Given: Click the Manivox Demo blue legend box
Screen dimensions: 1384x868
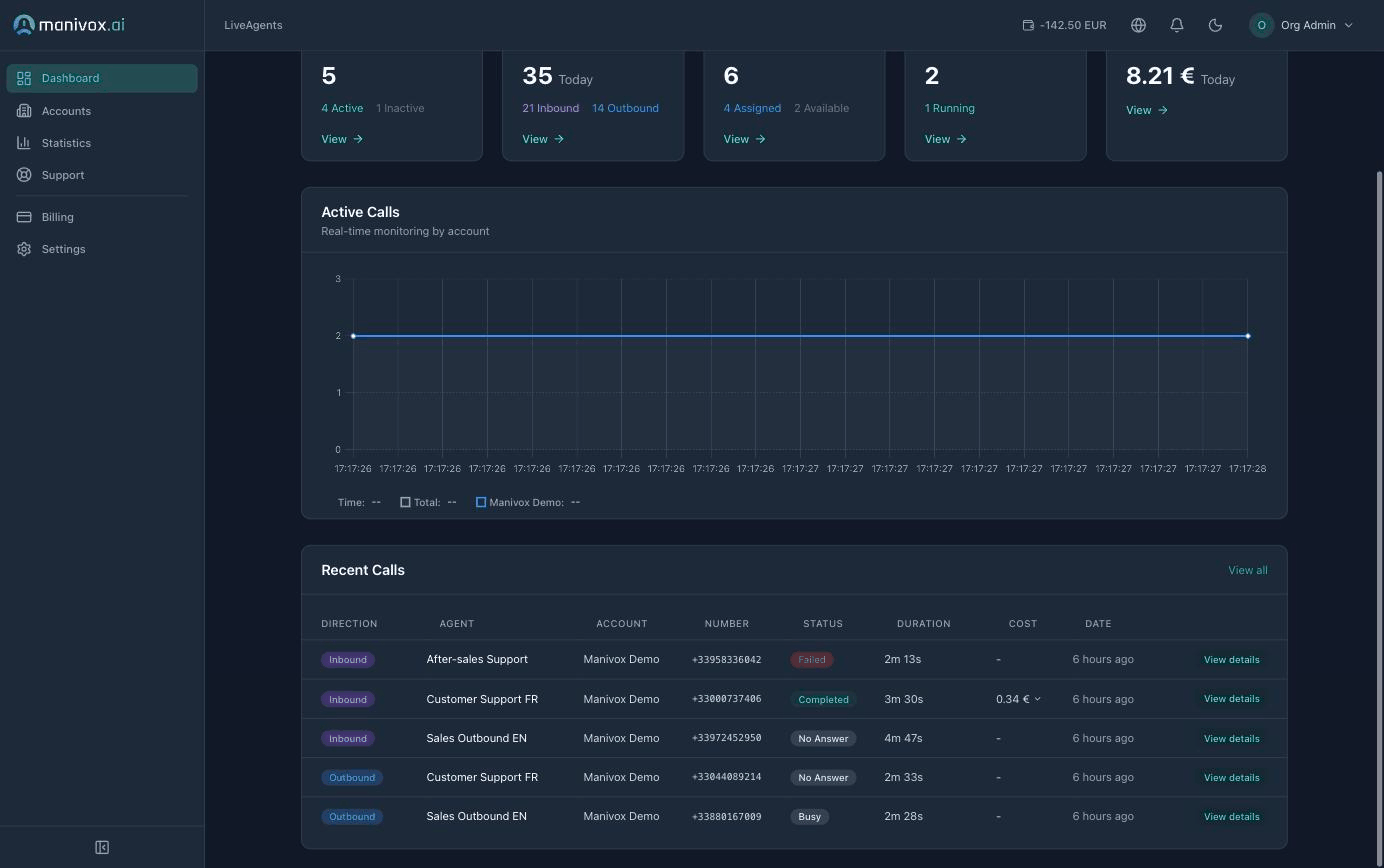Looking at the screenshot, I should click(481, 502).
